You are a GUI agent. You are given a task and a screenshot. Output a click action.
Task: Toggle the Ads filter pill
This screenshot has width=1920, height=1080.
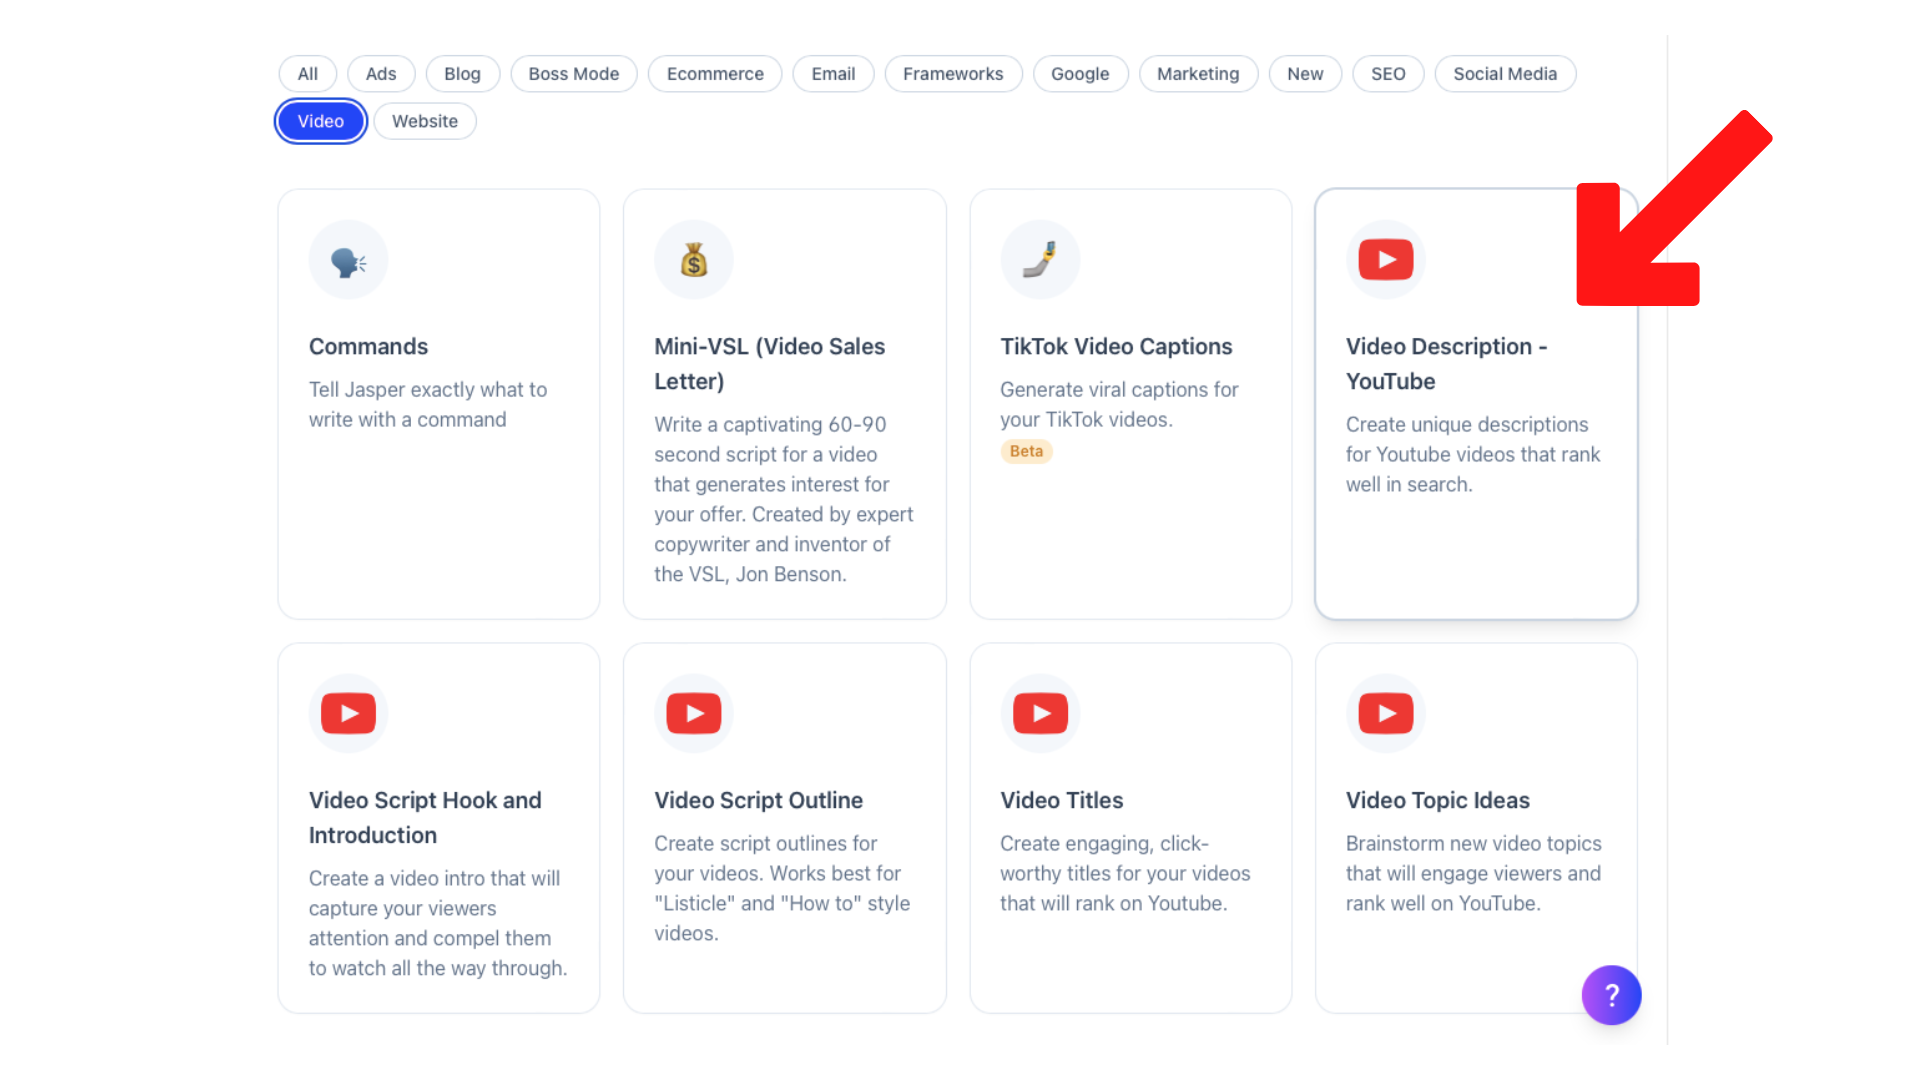(x=380, y=73)
